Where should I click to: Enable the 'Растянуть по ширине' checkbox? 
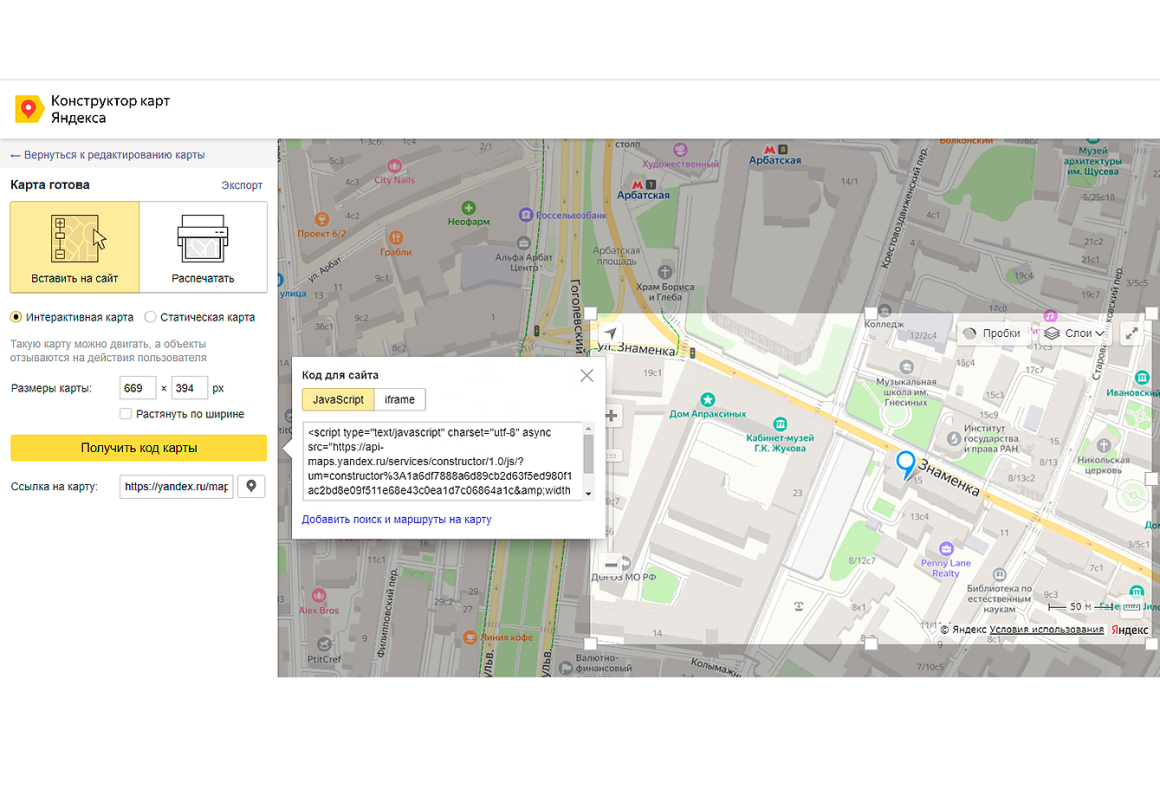(x=126, y=414)
